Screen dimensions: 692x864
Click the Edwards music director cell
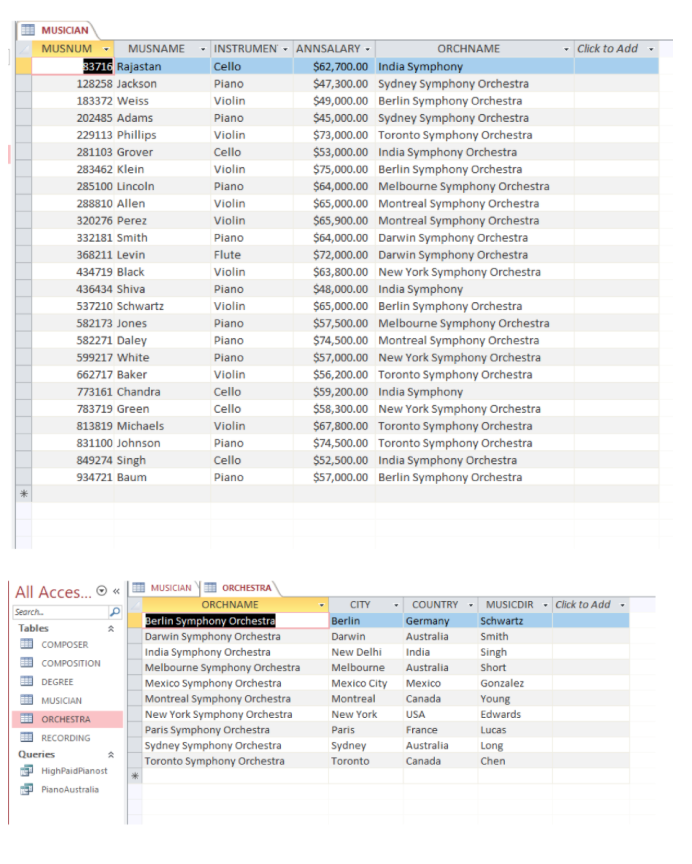515,714
